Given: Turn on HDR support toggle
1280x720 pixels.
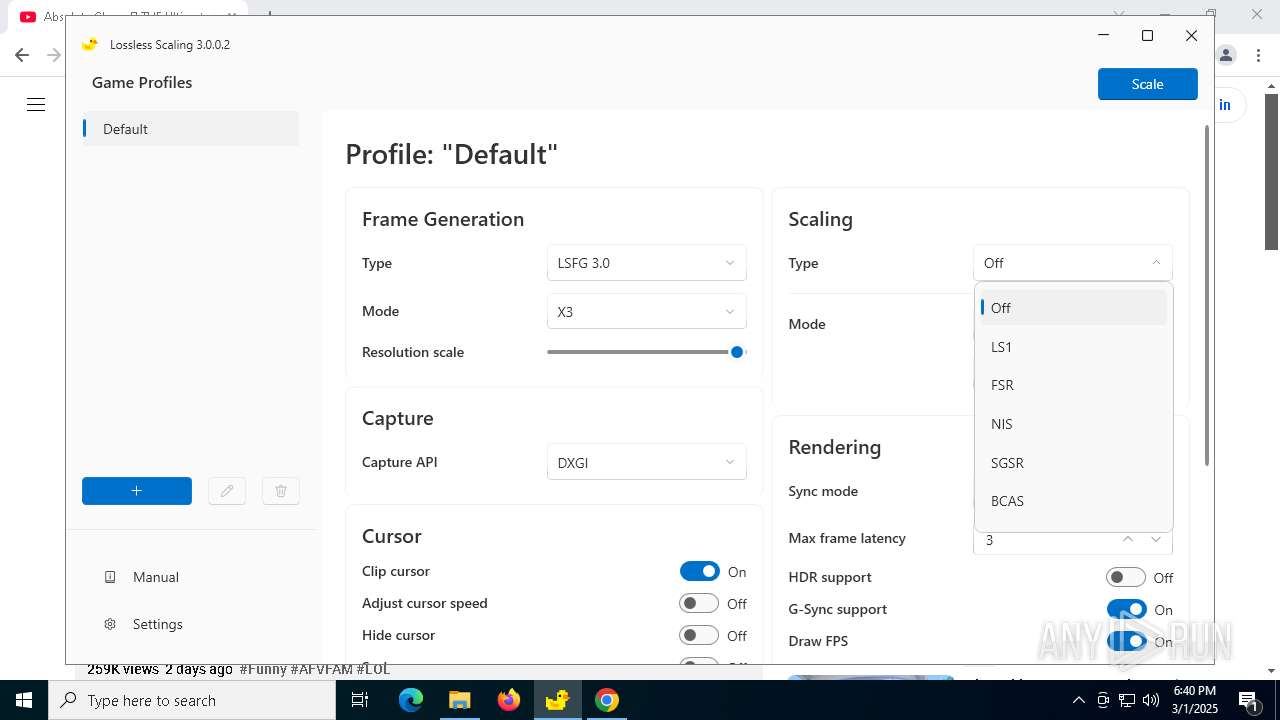Looking at the screenshot, I should point(1126,577).
